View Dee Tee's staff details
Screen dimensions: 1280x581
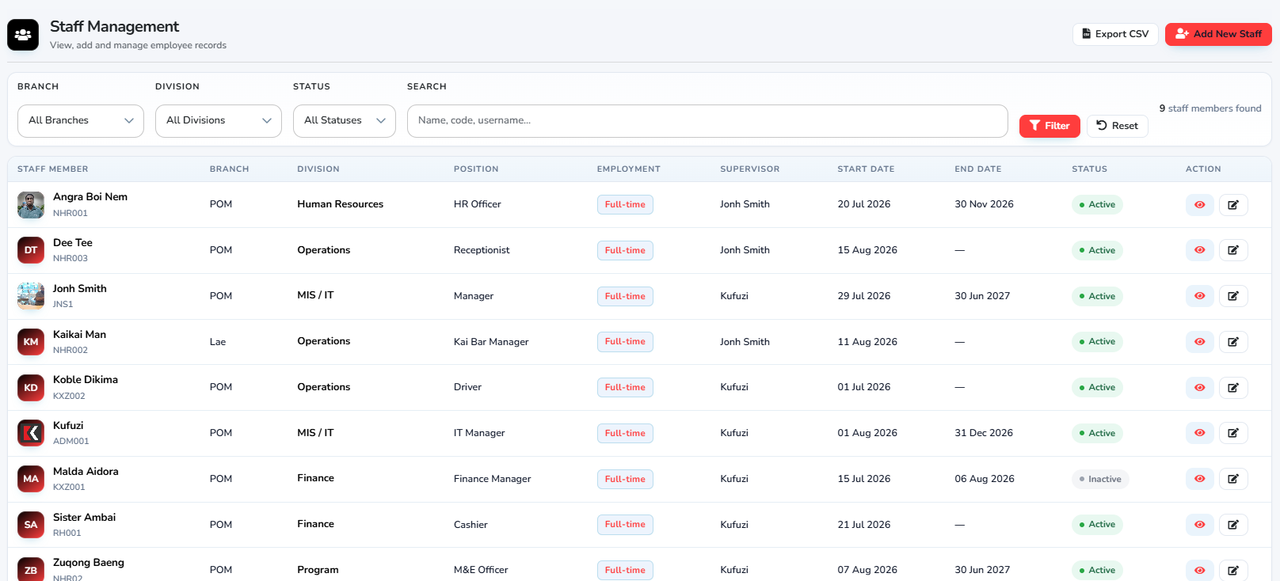1199,250
